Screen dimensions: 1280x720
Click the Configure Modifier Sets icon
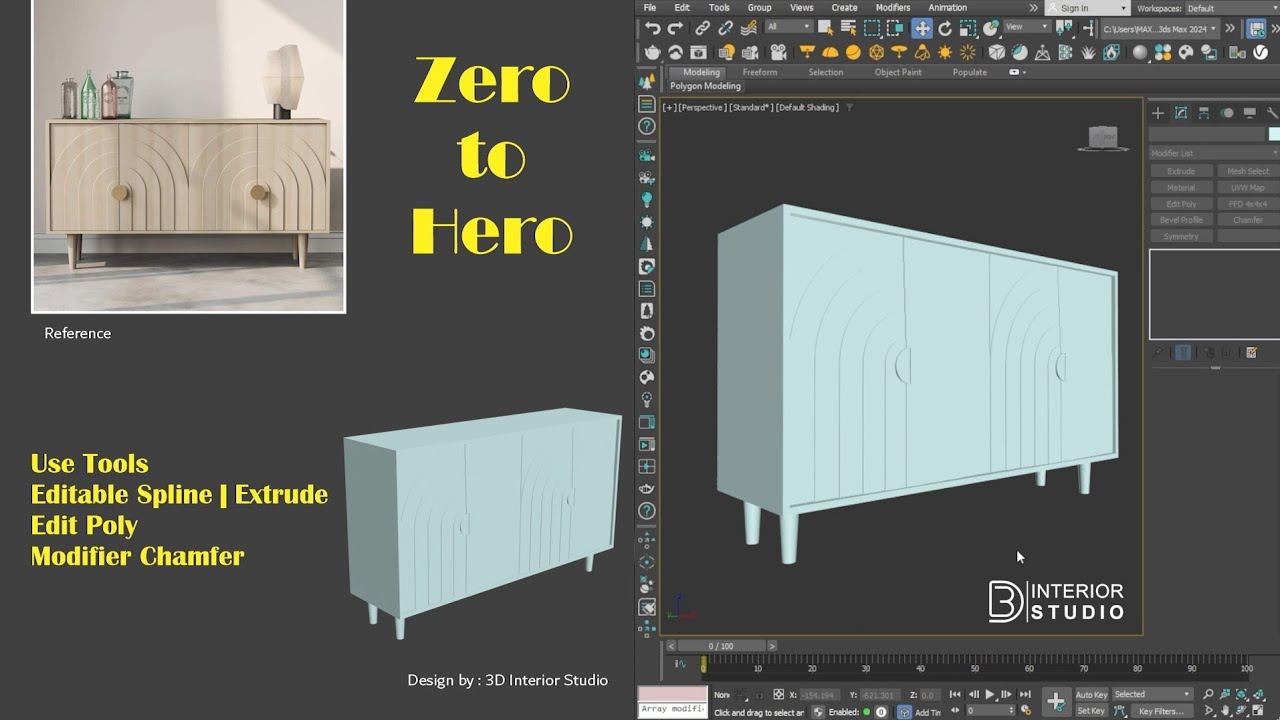pyautogui.click(x=1251, y=352)
